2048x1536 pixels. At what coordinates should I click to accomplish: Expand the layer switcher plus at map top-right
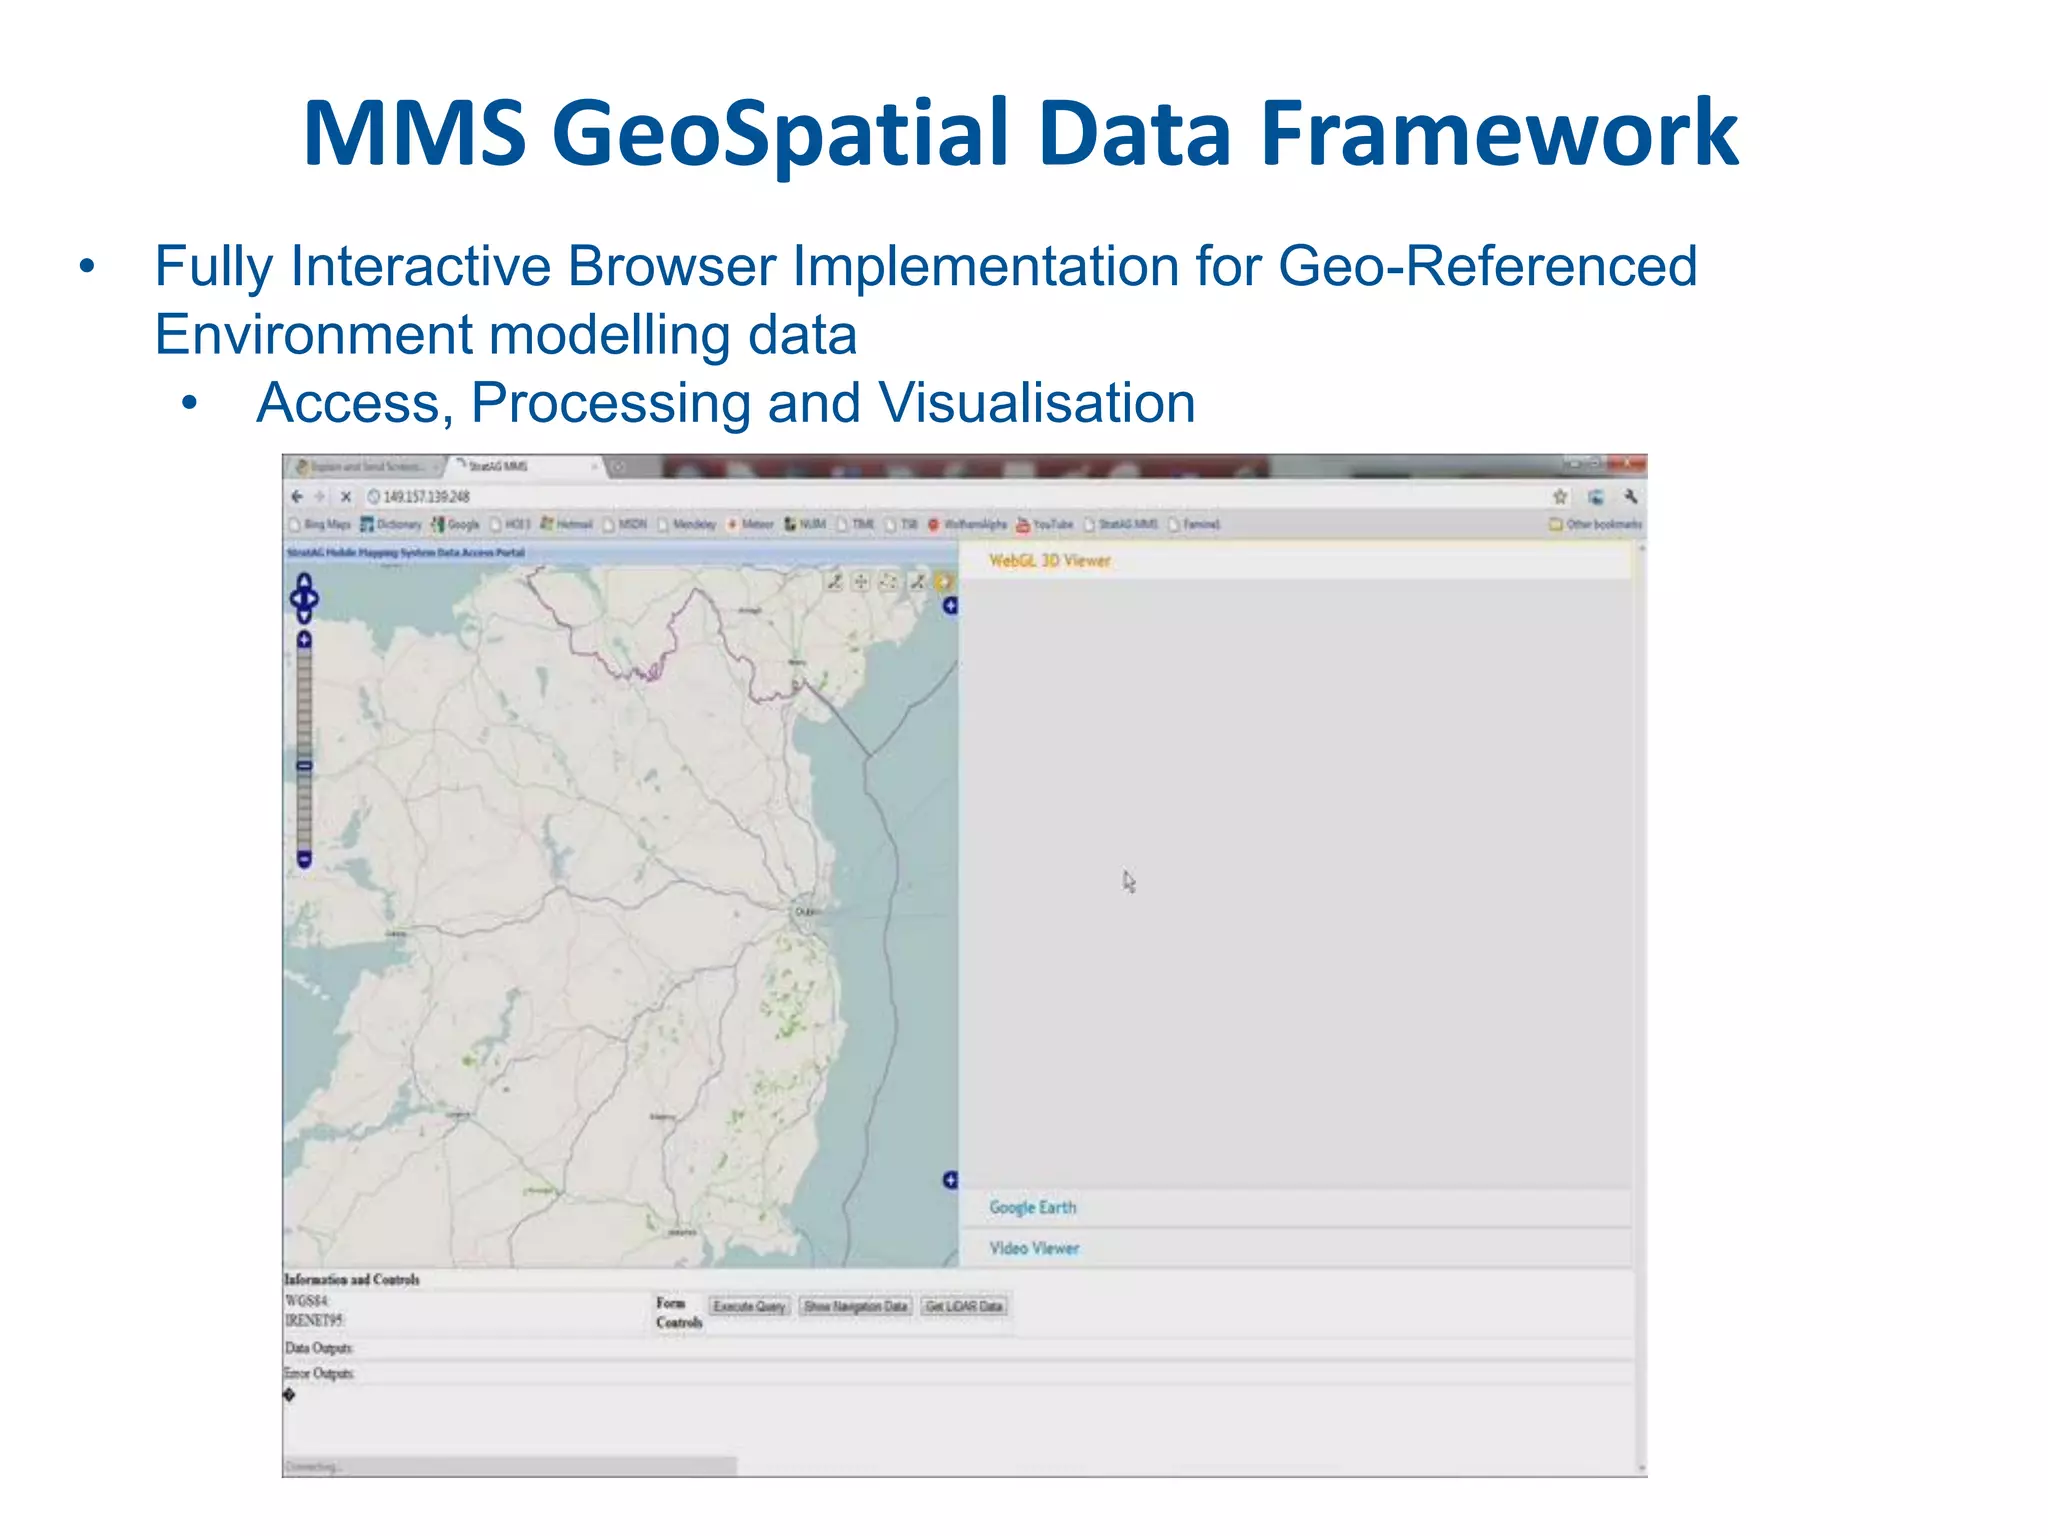coord(950,606)
